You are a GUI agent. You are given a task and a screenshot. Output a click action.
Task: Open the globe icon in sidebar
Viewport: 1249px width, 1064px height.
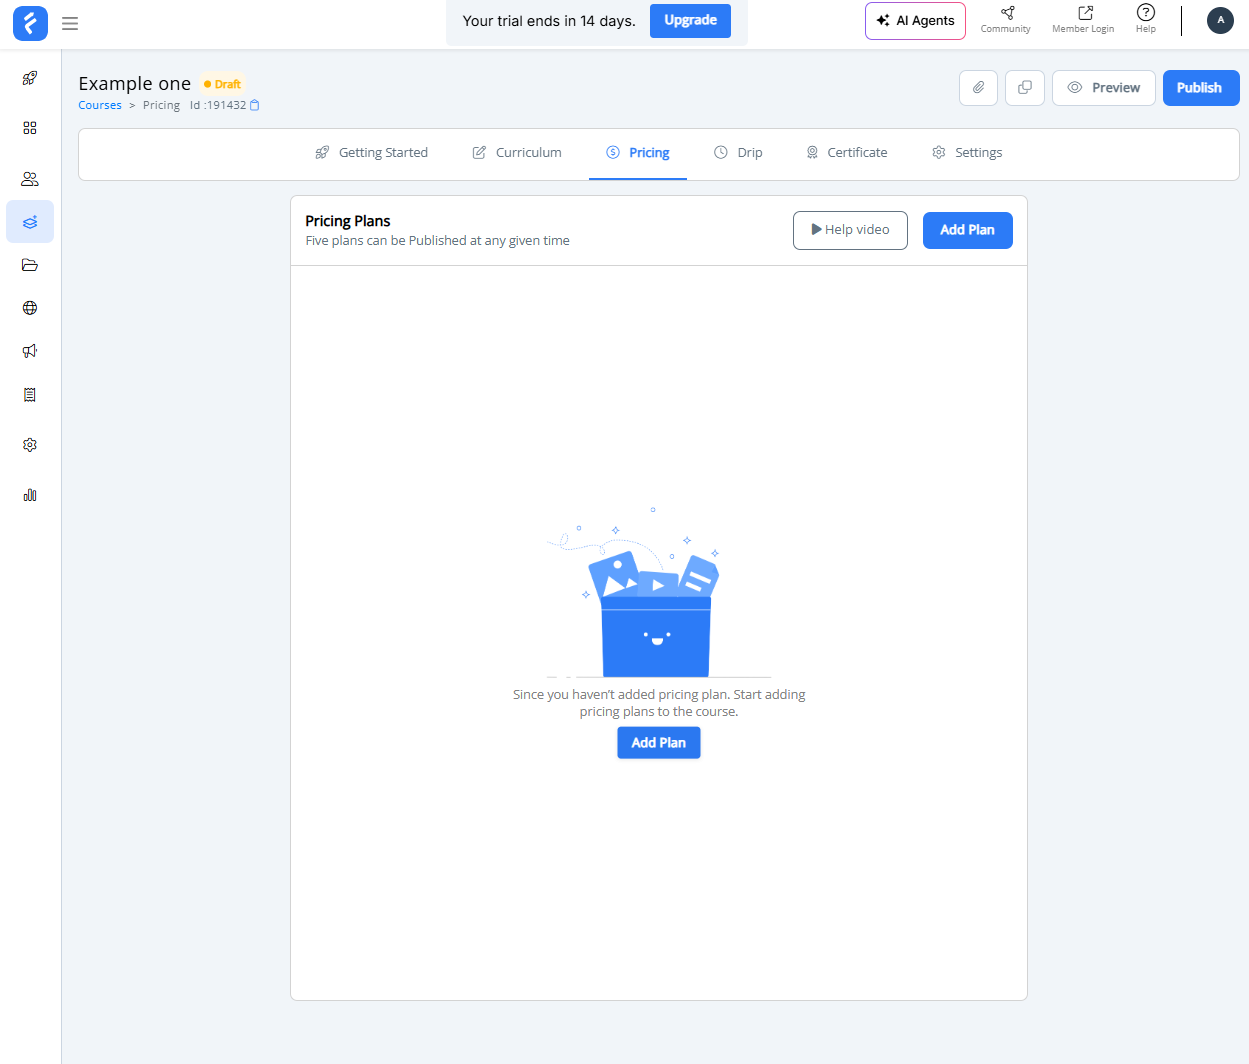tap(30, 308)
